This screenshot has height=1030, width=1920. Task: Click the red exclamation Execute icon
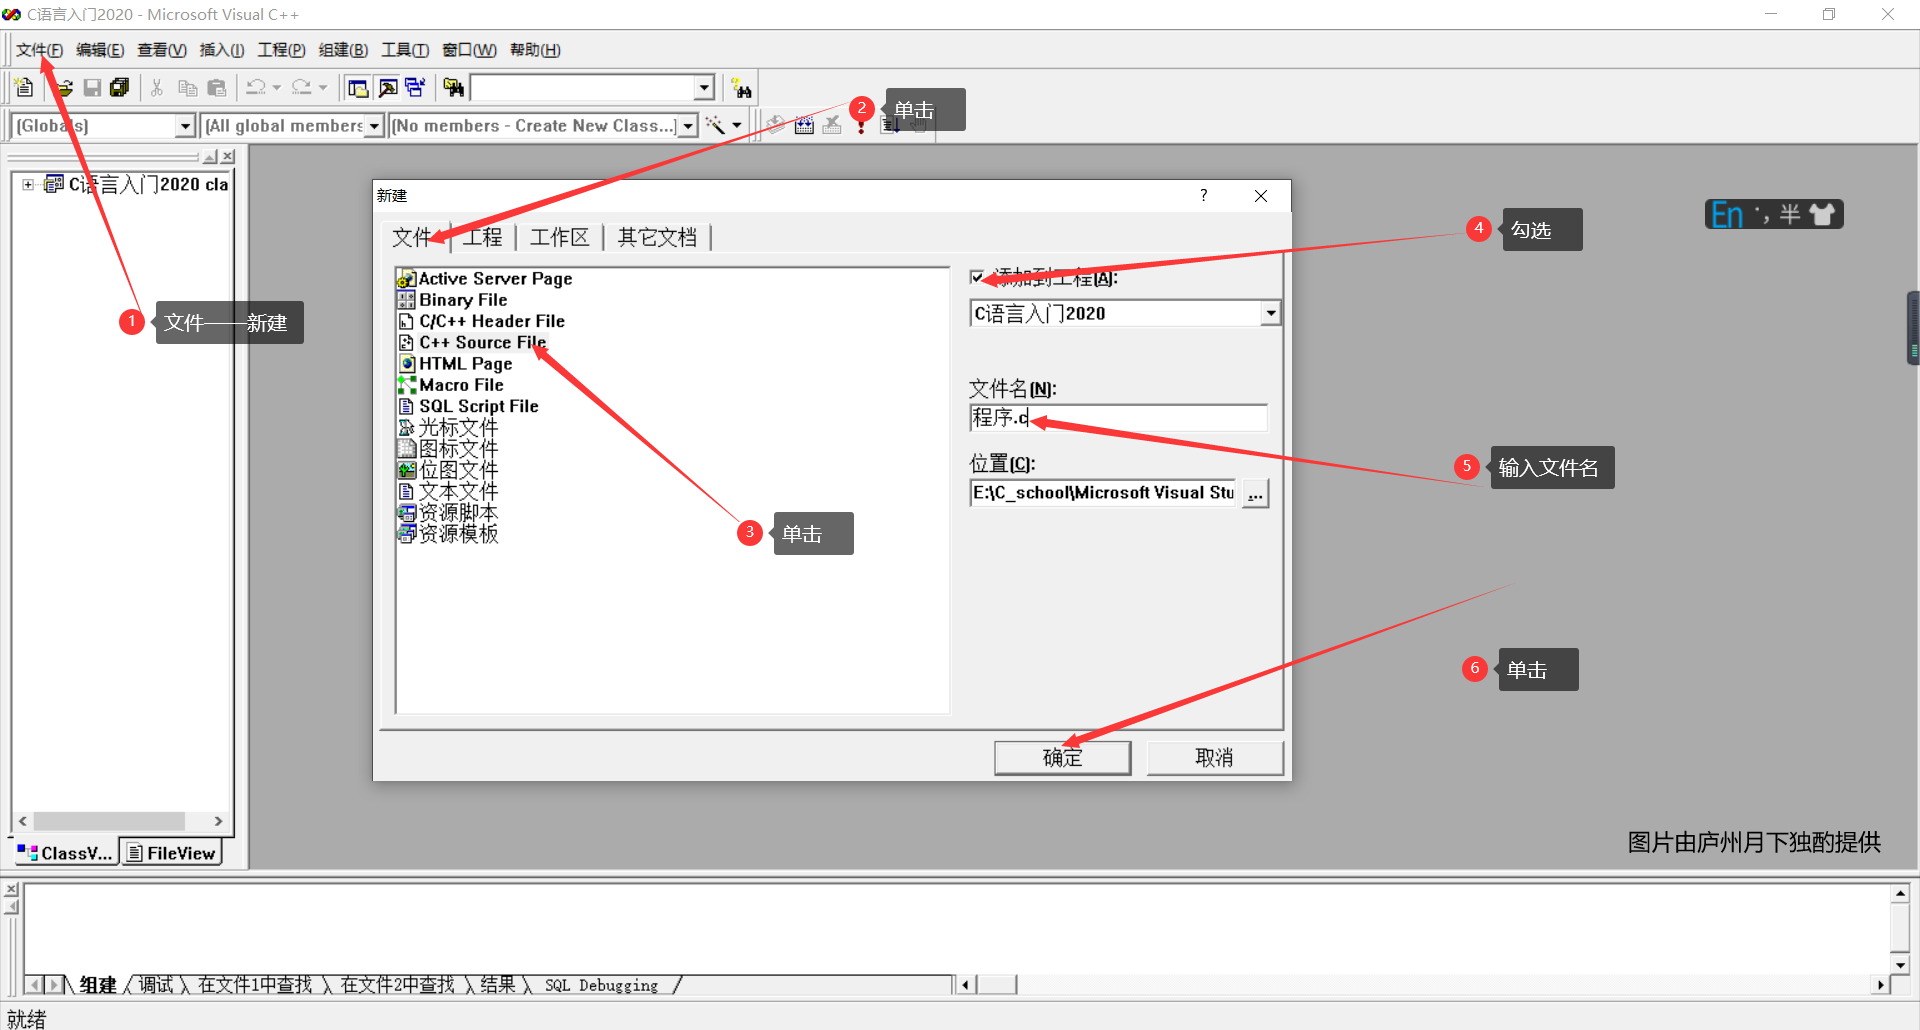[861, 127]
